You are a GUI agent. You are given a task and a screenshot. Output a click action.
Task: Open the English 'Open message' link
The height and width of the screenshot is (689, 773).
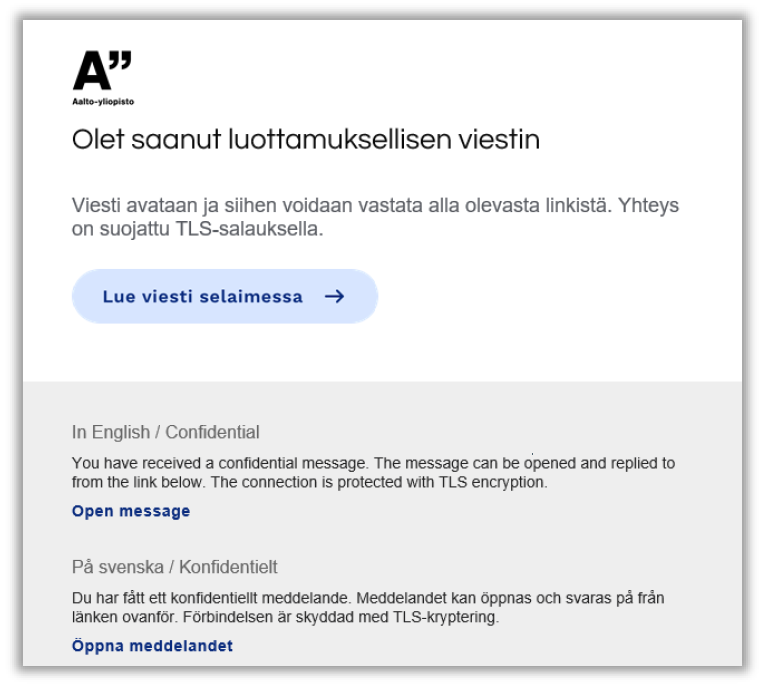coord(131,511)
